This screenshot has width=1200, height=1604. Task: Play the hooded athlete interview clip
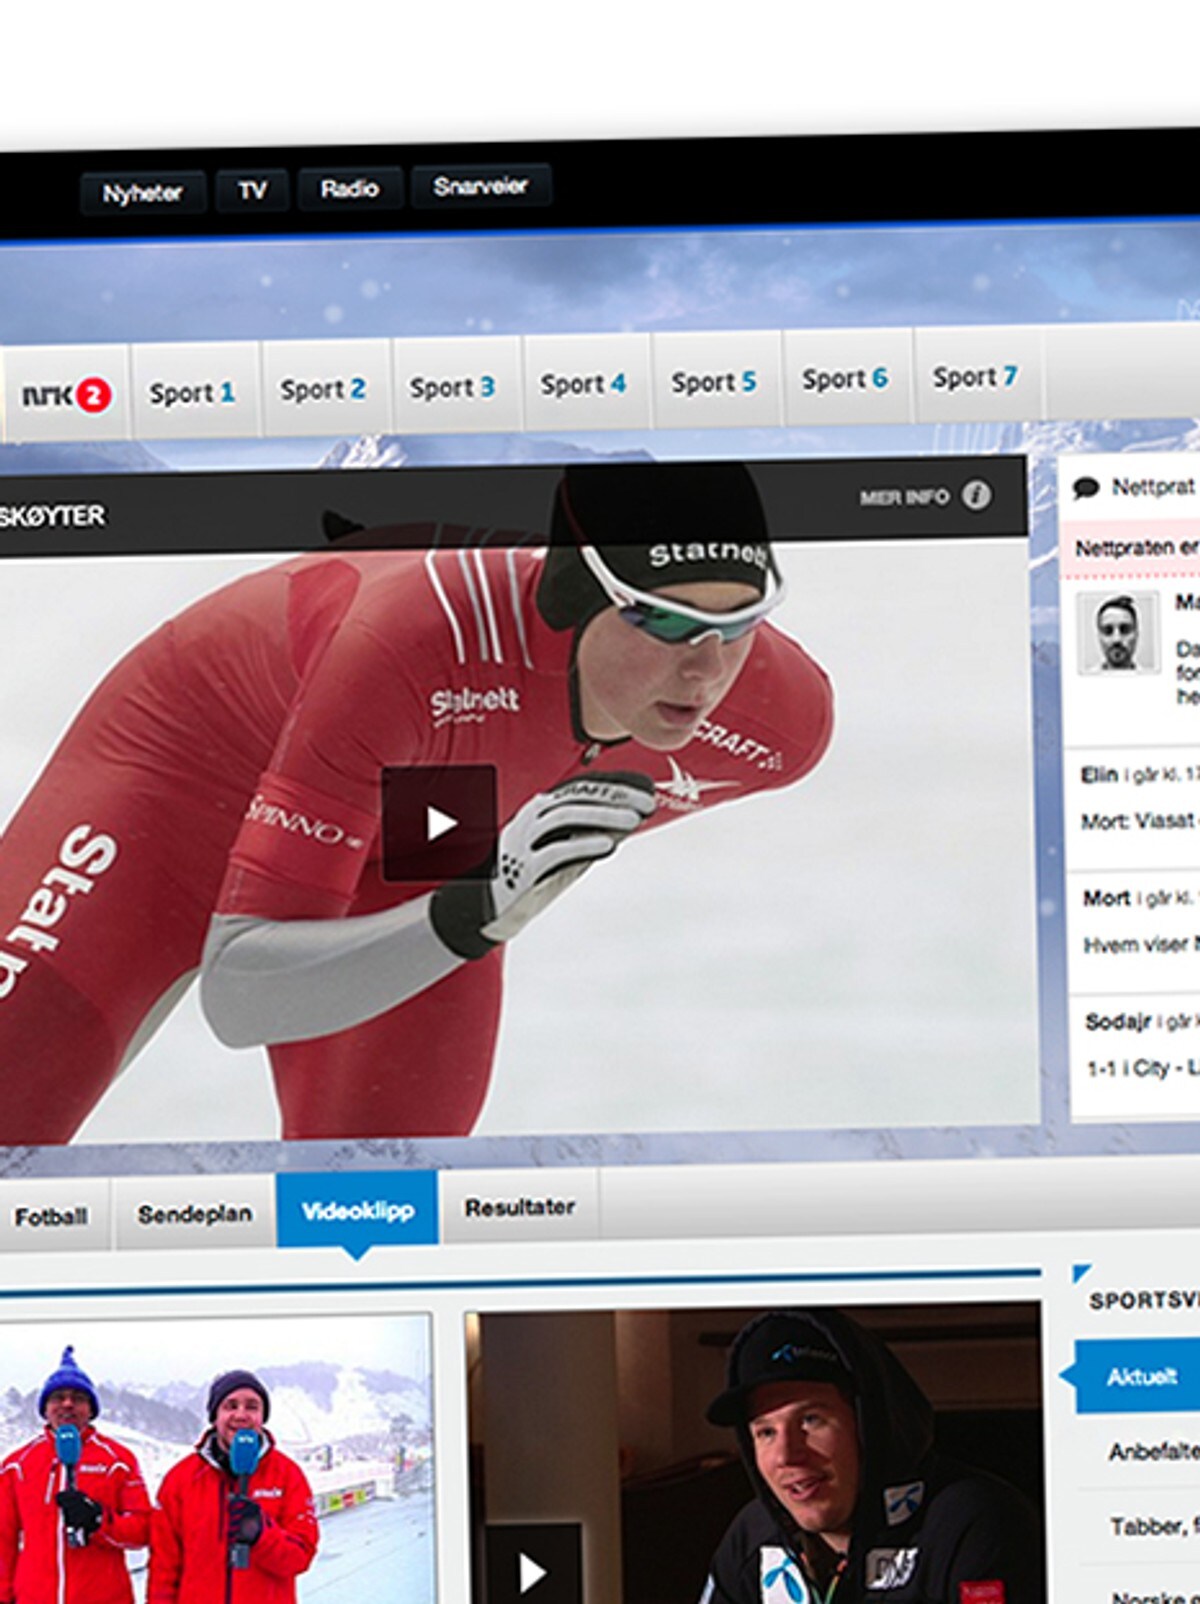coord(532,1572)
